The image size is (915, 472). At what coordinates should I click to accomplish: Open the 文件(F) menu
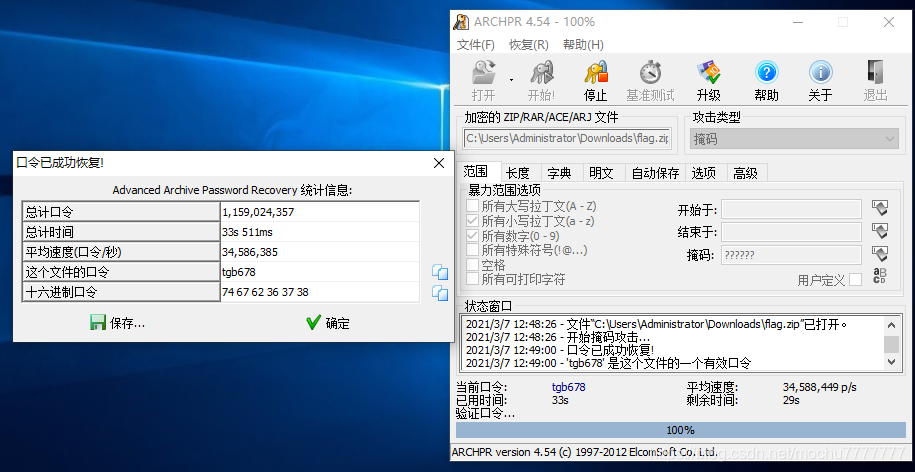pos(476,45)
